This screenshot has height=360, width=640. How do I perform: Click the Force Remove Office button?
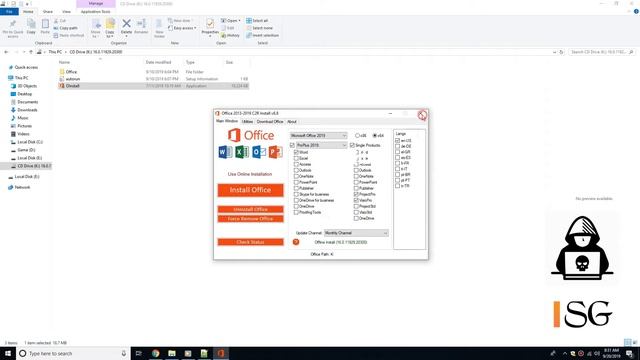coord(250,219)
